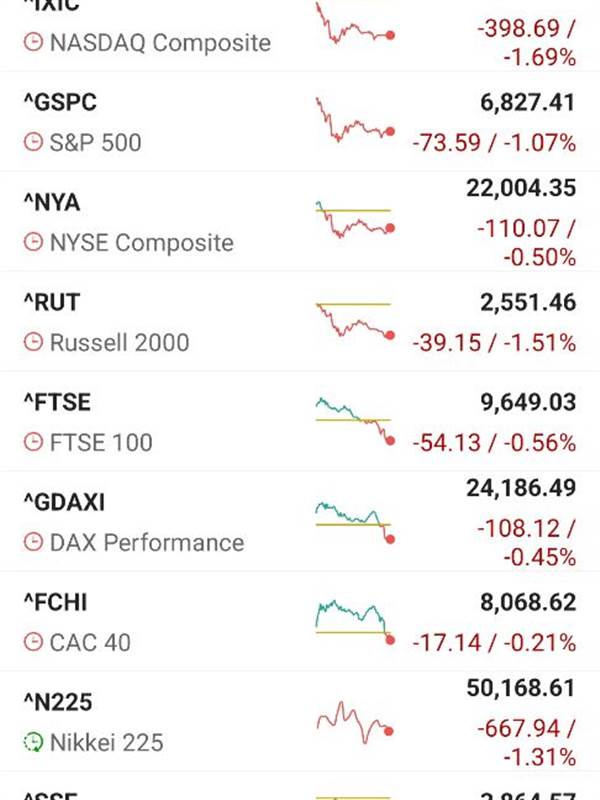Screen dimensions: 600x800
Task: View the CAC 40 sparkline chart
Action: pos(354,620)
